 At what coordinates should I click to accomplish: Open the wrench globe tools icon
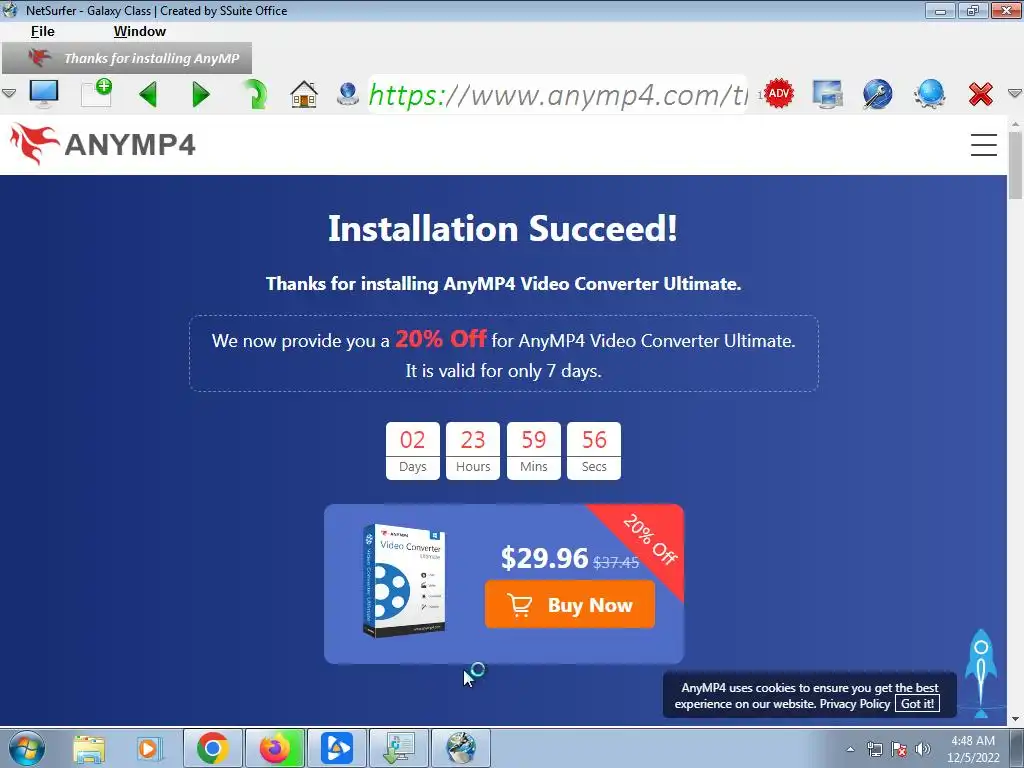pos(878,94)
